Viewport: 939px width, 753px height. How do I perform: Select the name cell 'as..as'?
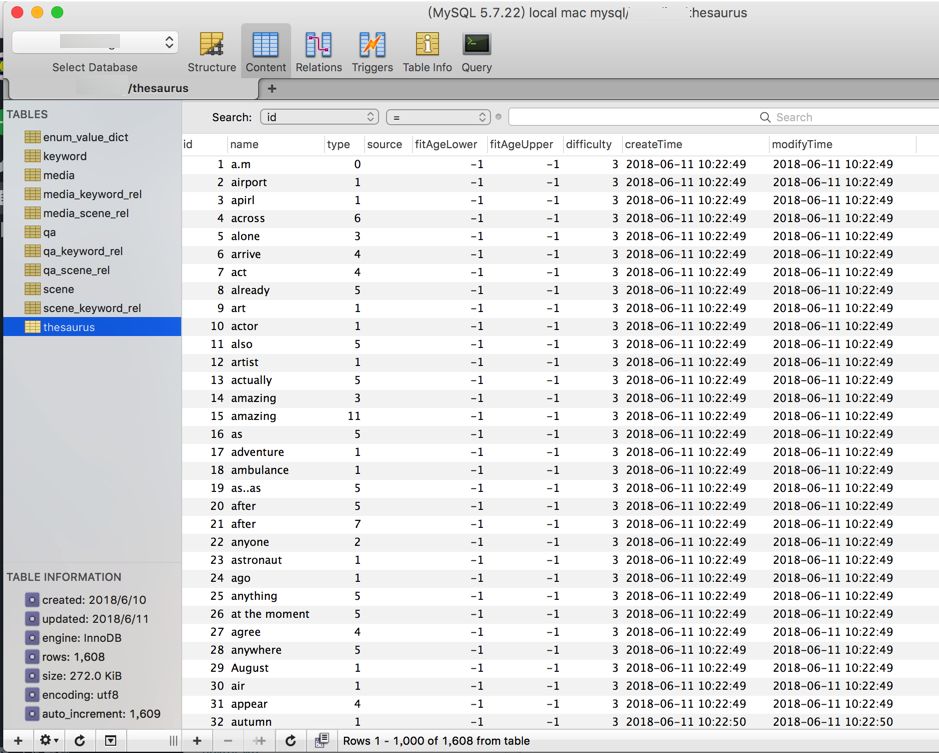point(246,488)
